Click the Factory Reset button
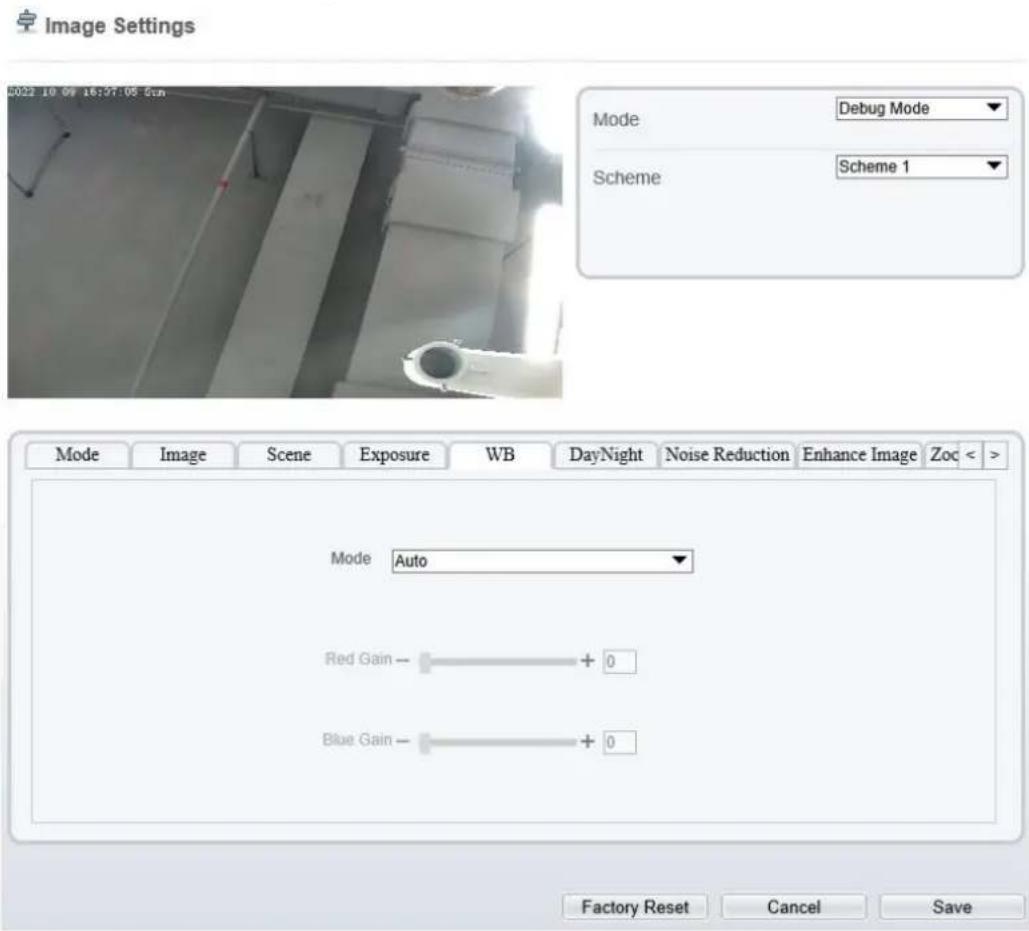 point(635,907)
